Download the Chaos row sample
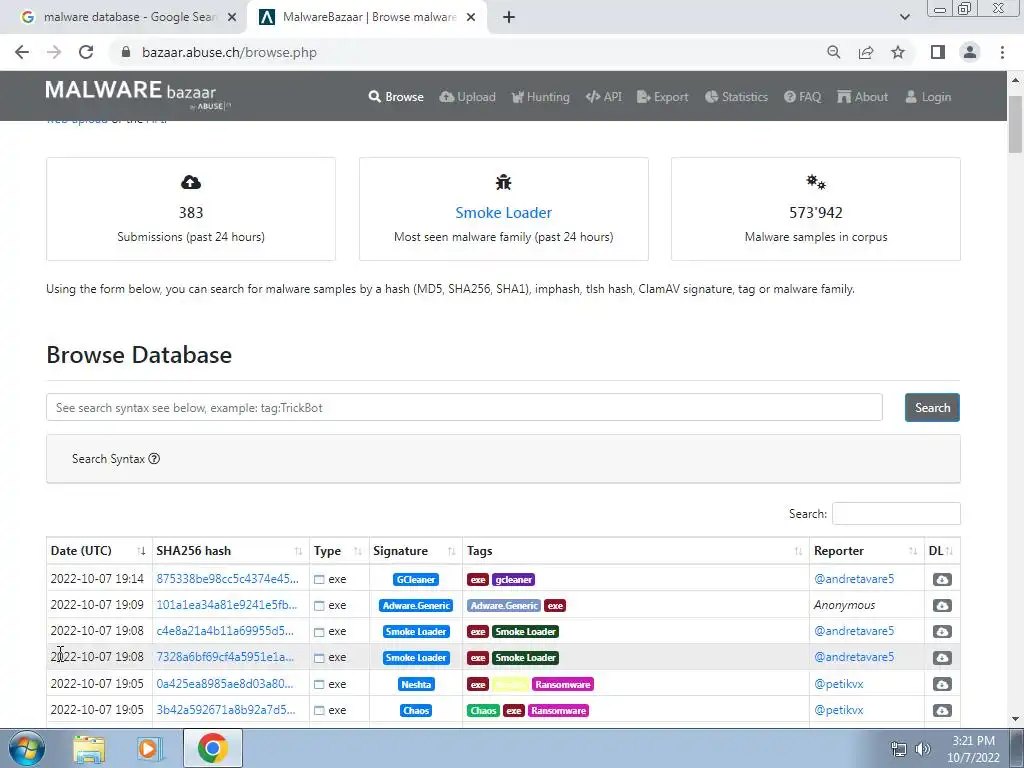 (x=942, y=711)
